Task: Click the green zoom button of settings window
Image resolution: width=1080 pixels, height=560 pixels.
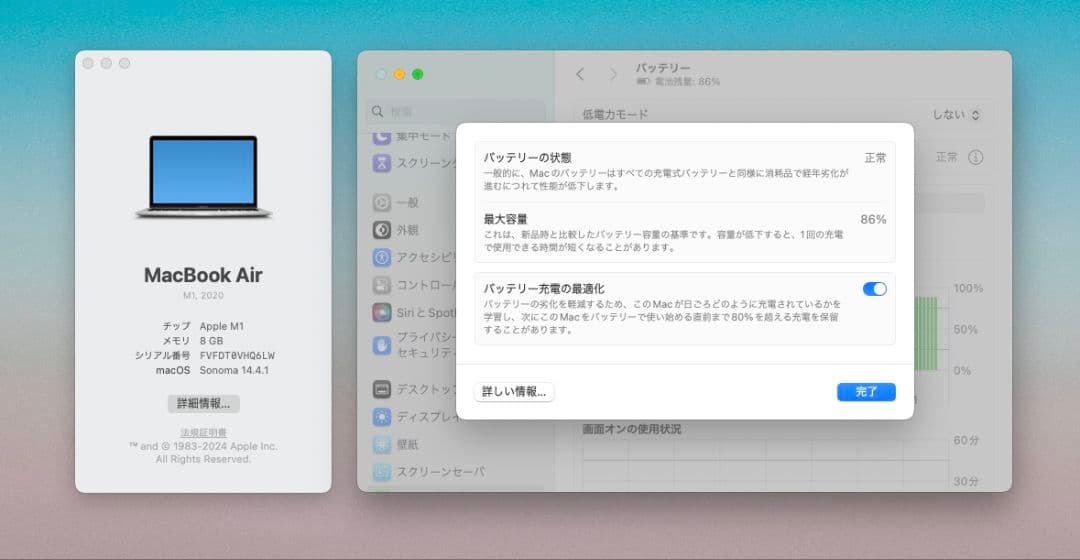Action: 417,74
